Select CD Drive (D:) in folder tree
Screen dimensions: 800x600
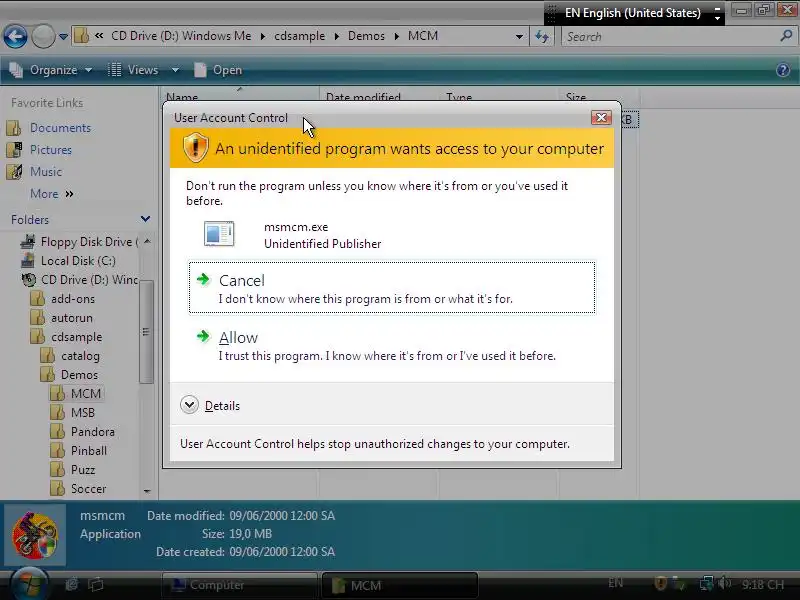click(89, 280)
